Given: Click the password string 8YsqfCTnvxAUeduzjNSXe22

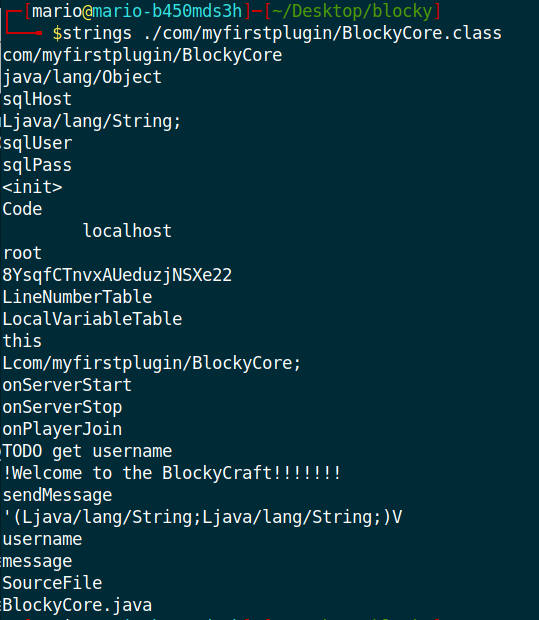Looking at the screenshot, I should [117, 275].
